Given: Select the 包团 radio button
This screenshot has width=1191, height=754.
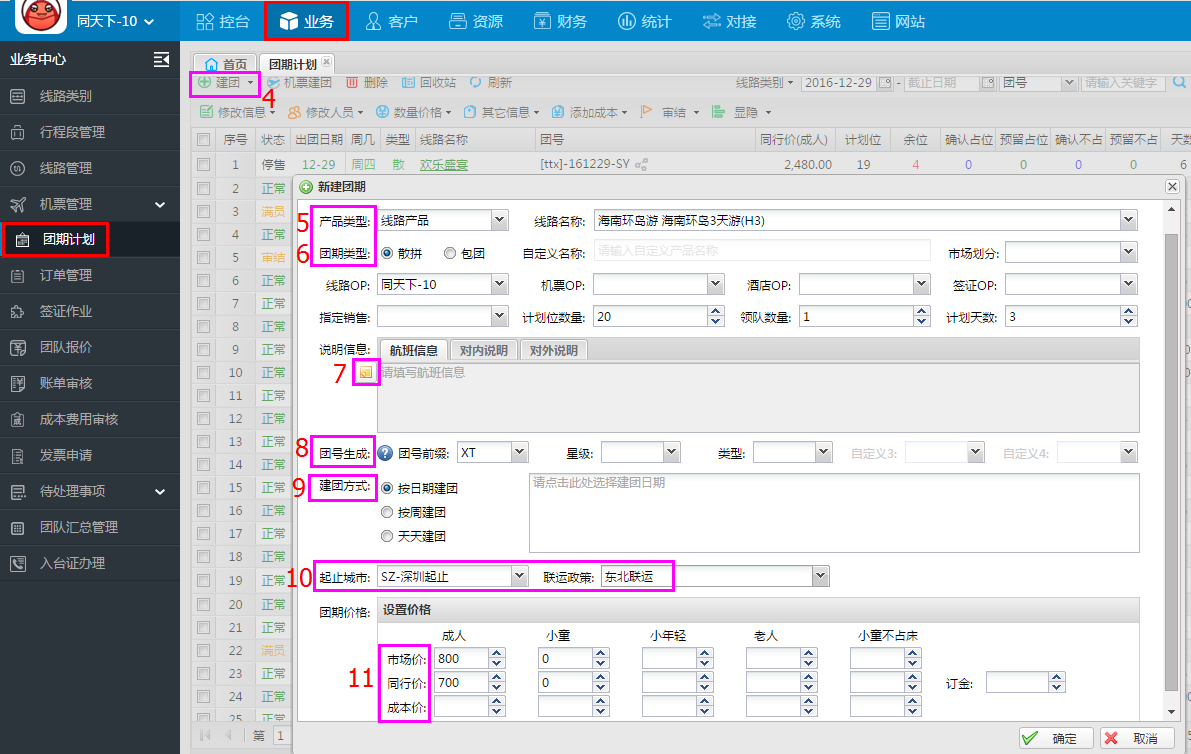Looking at the screenshot, I should click(x=450, y=254).
